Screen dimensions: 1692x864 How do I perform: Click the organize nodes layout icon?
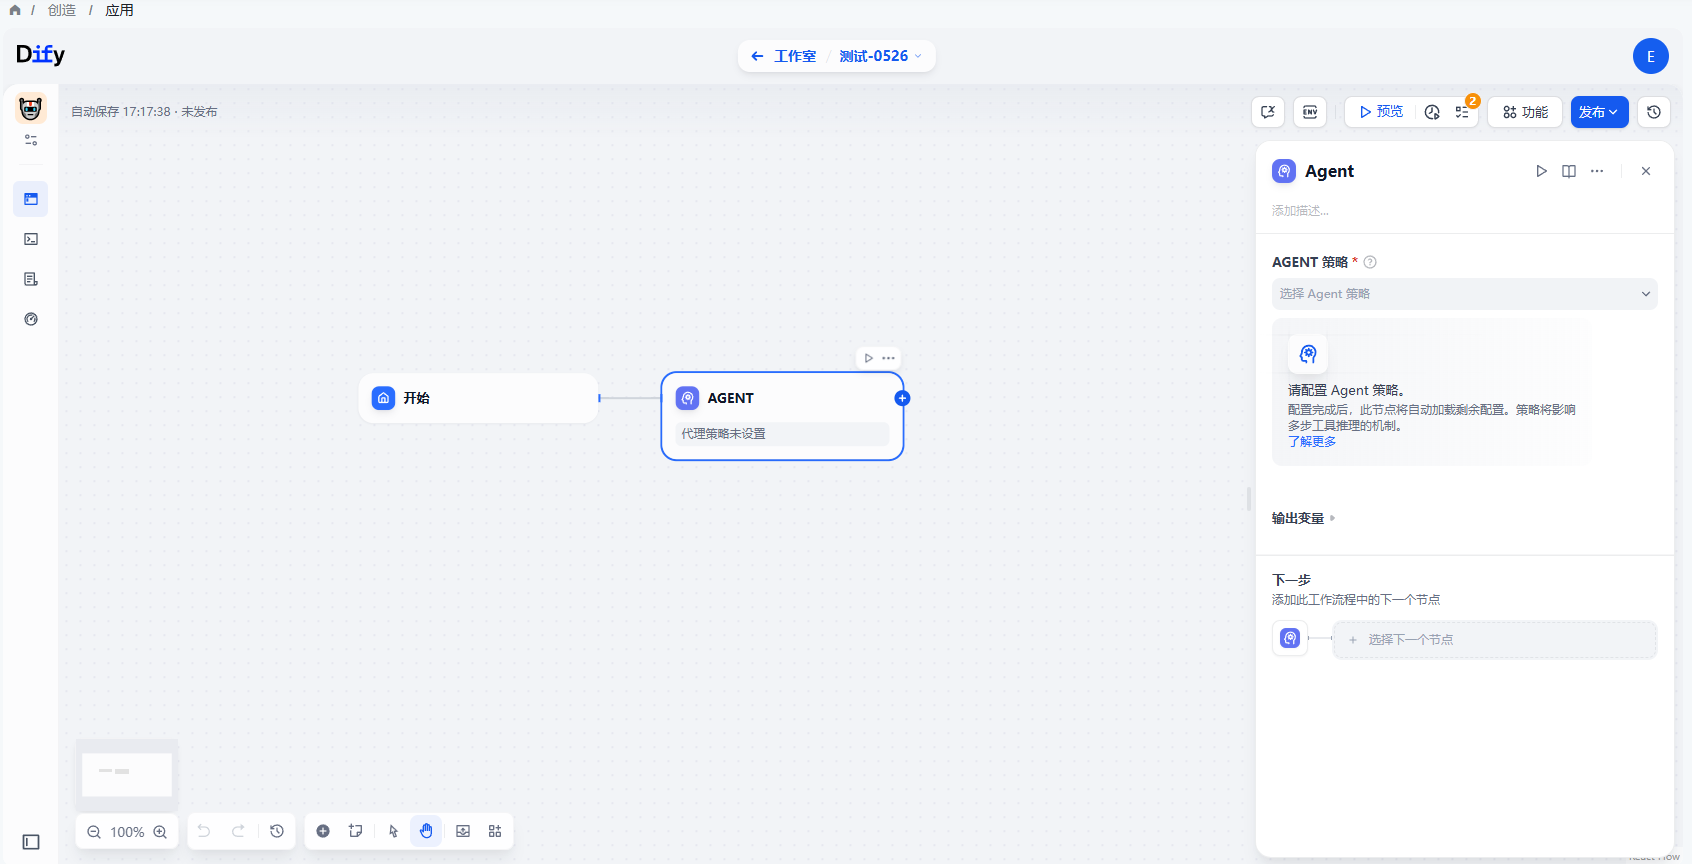point(495,831)
